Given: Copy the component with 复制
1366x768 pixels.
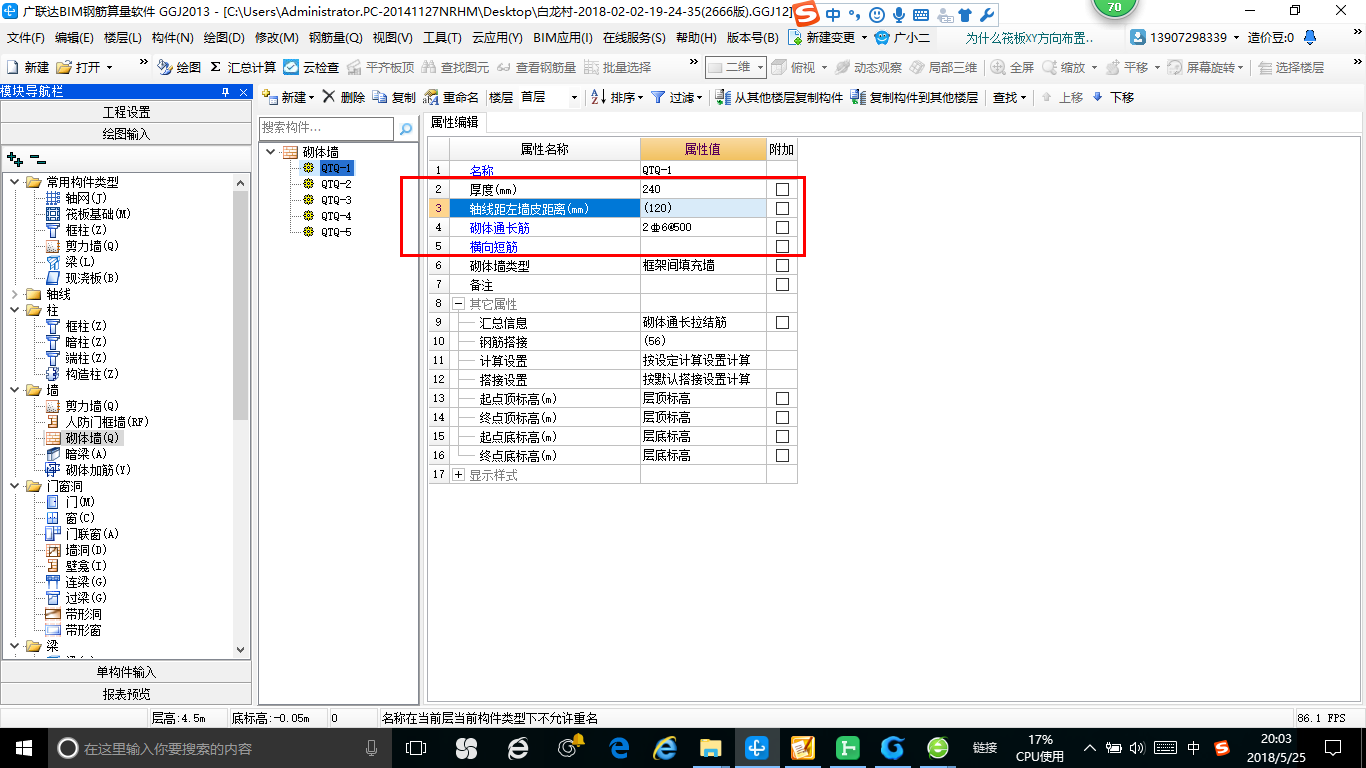Looking at the screenshot, I should [393, 97].
